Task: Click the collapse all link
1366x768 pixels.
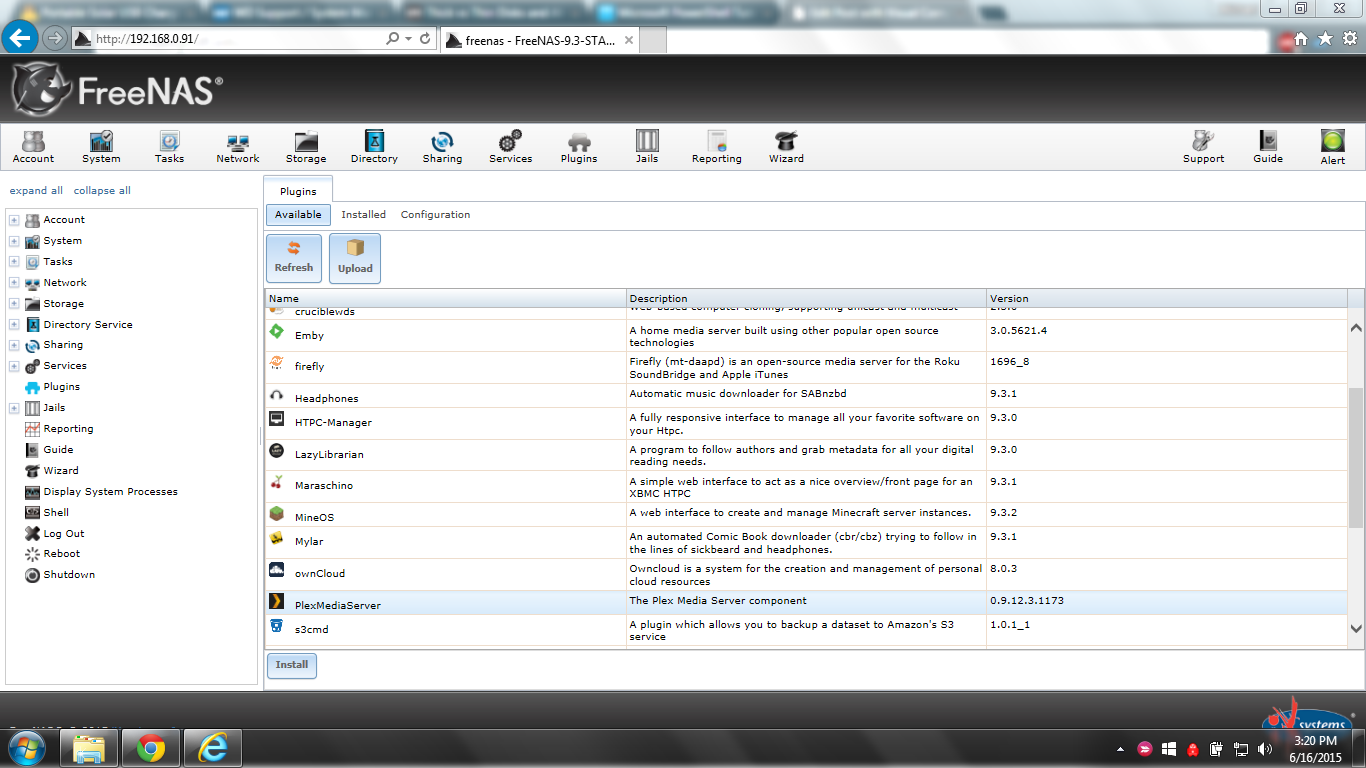Action: click(x=102, y=191)
